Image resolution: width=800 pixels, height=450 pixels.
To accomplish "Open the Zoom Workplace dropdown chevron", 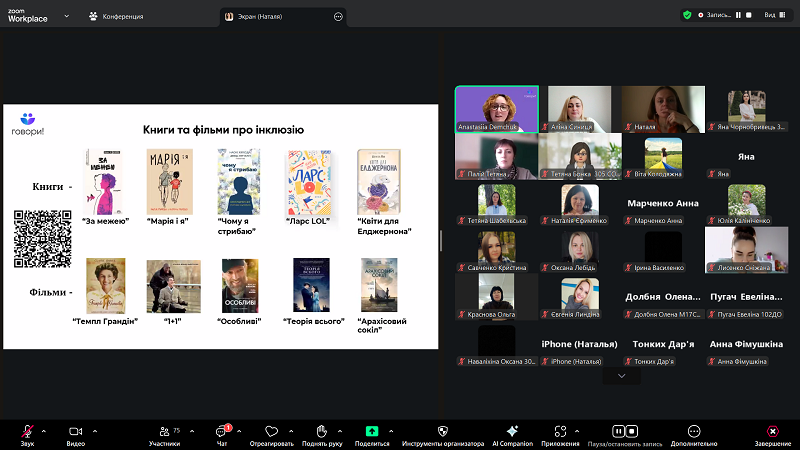I will tap(66, 16).
